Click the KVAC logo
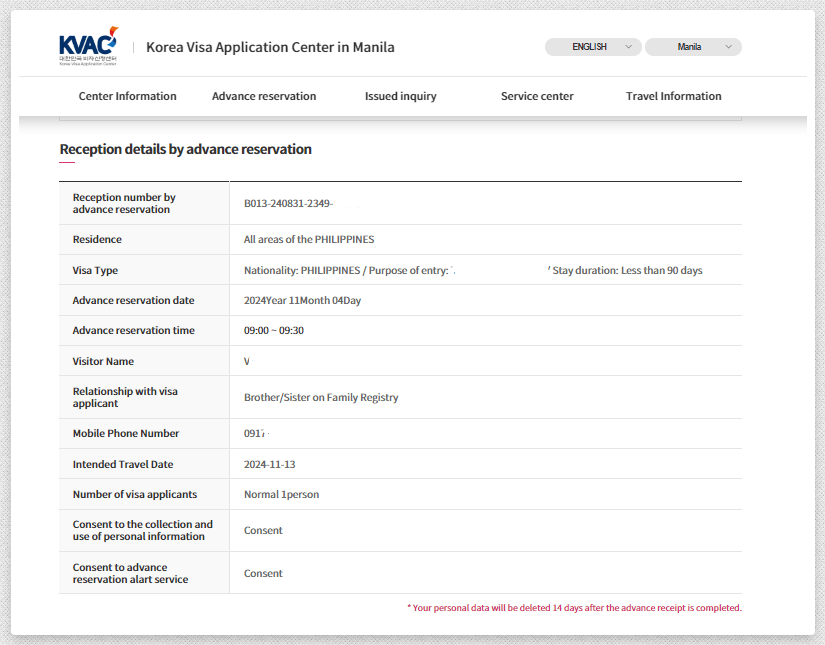The height and width of the screenshot is (645, 825). 88,46
